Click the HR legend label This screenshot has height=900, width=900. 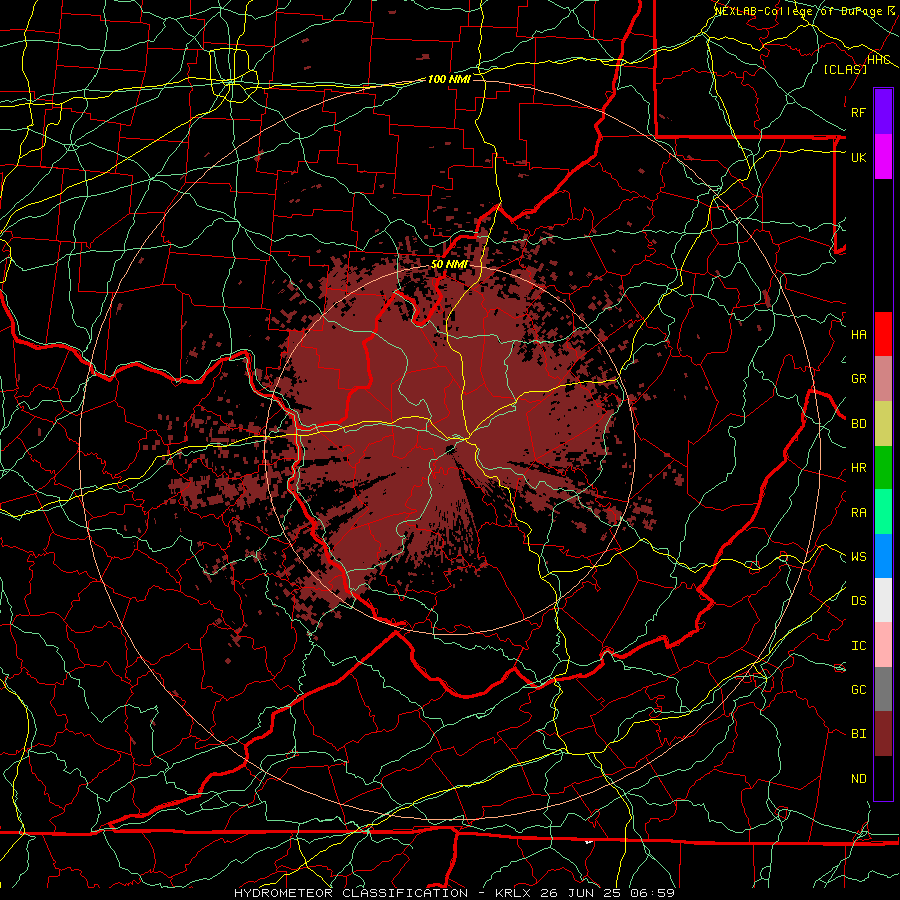(858, 468)
